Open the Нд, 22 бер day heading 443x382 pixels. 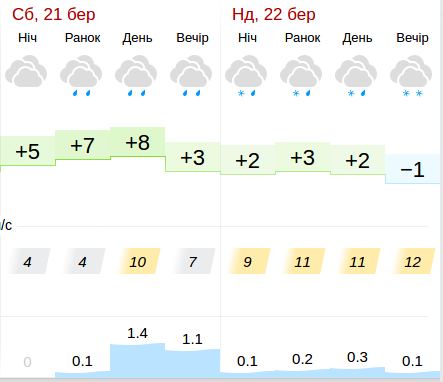pos(274,15)
